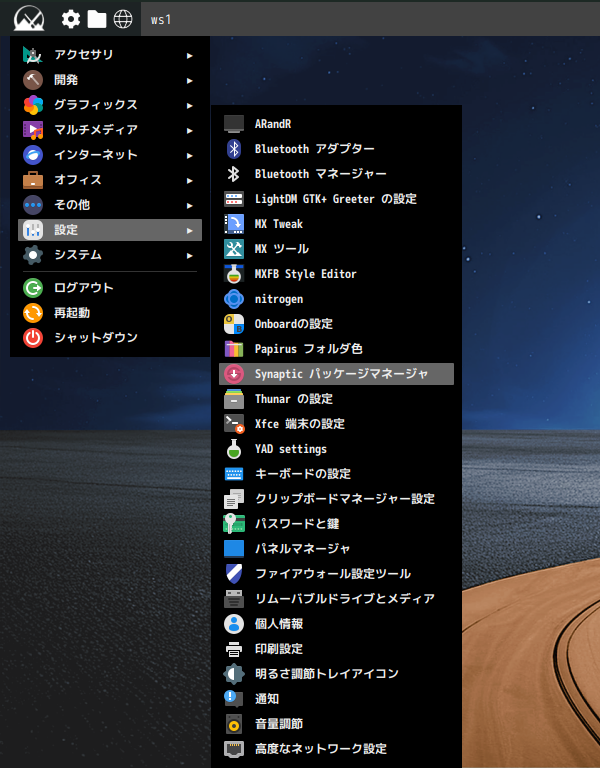Click the printer settings icon
This screenshot has height=768, width=600.
[234, 649]
